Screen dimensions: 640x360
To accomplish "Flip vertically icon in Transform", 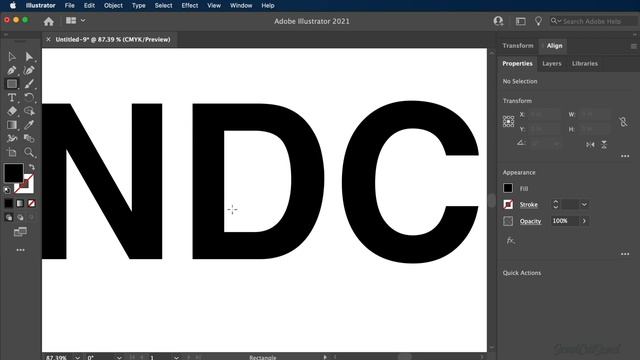I will coord(604,144).
